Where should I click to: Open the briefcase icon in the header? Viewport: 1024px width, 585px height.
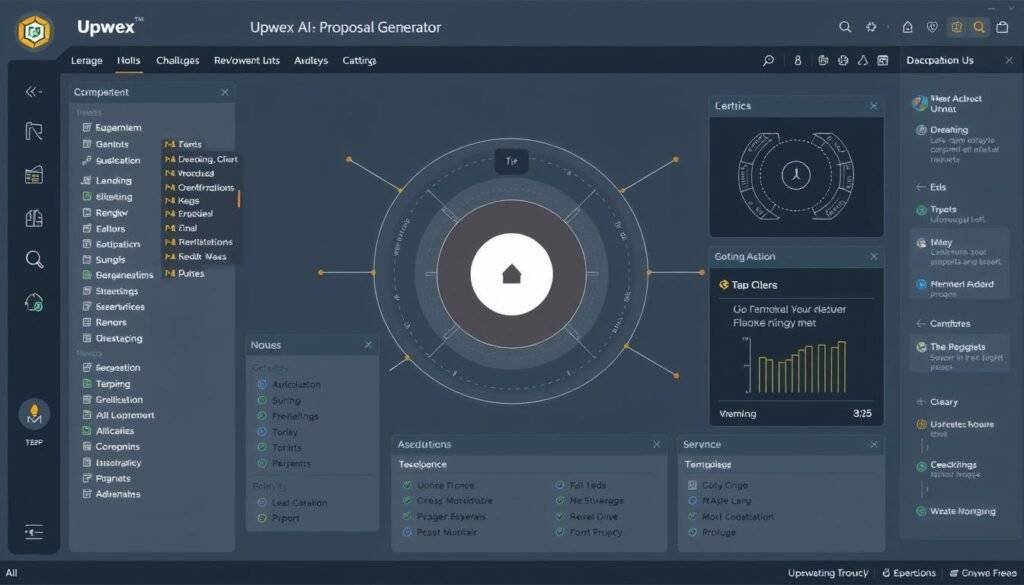coord(1002,27)
